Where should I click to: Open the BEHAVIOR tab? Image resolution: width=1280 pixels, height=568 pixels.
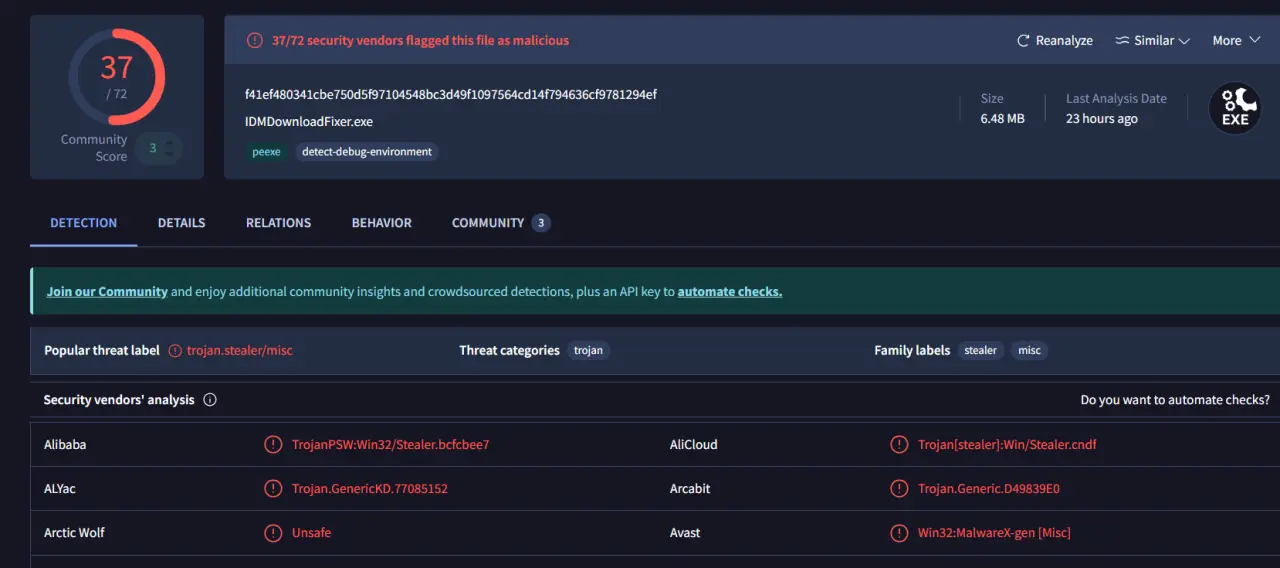pos(381,223)
